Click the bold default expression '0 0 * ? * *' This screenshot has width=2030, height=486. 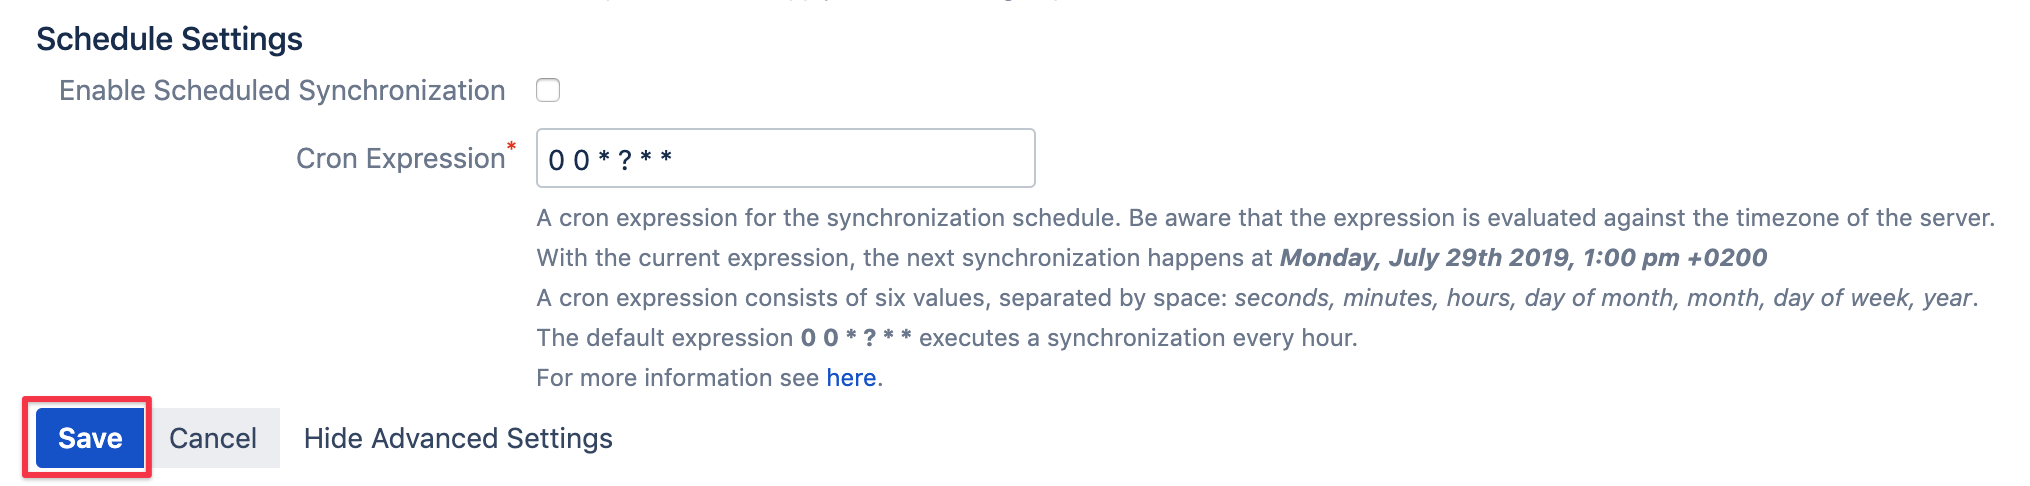tap(855, 338)
